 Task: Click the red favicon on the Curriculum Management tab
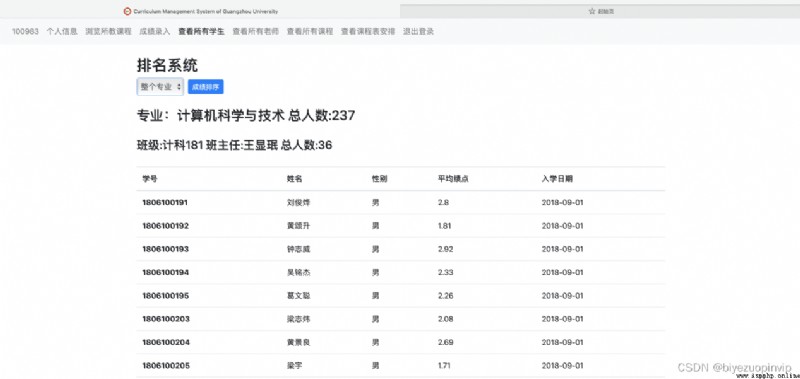(x=128, y=11)
